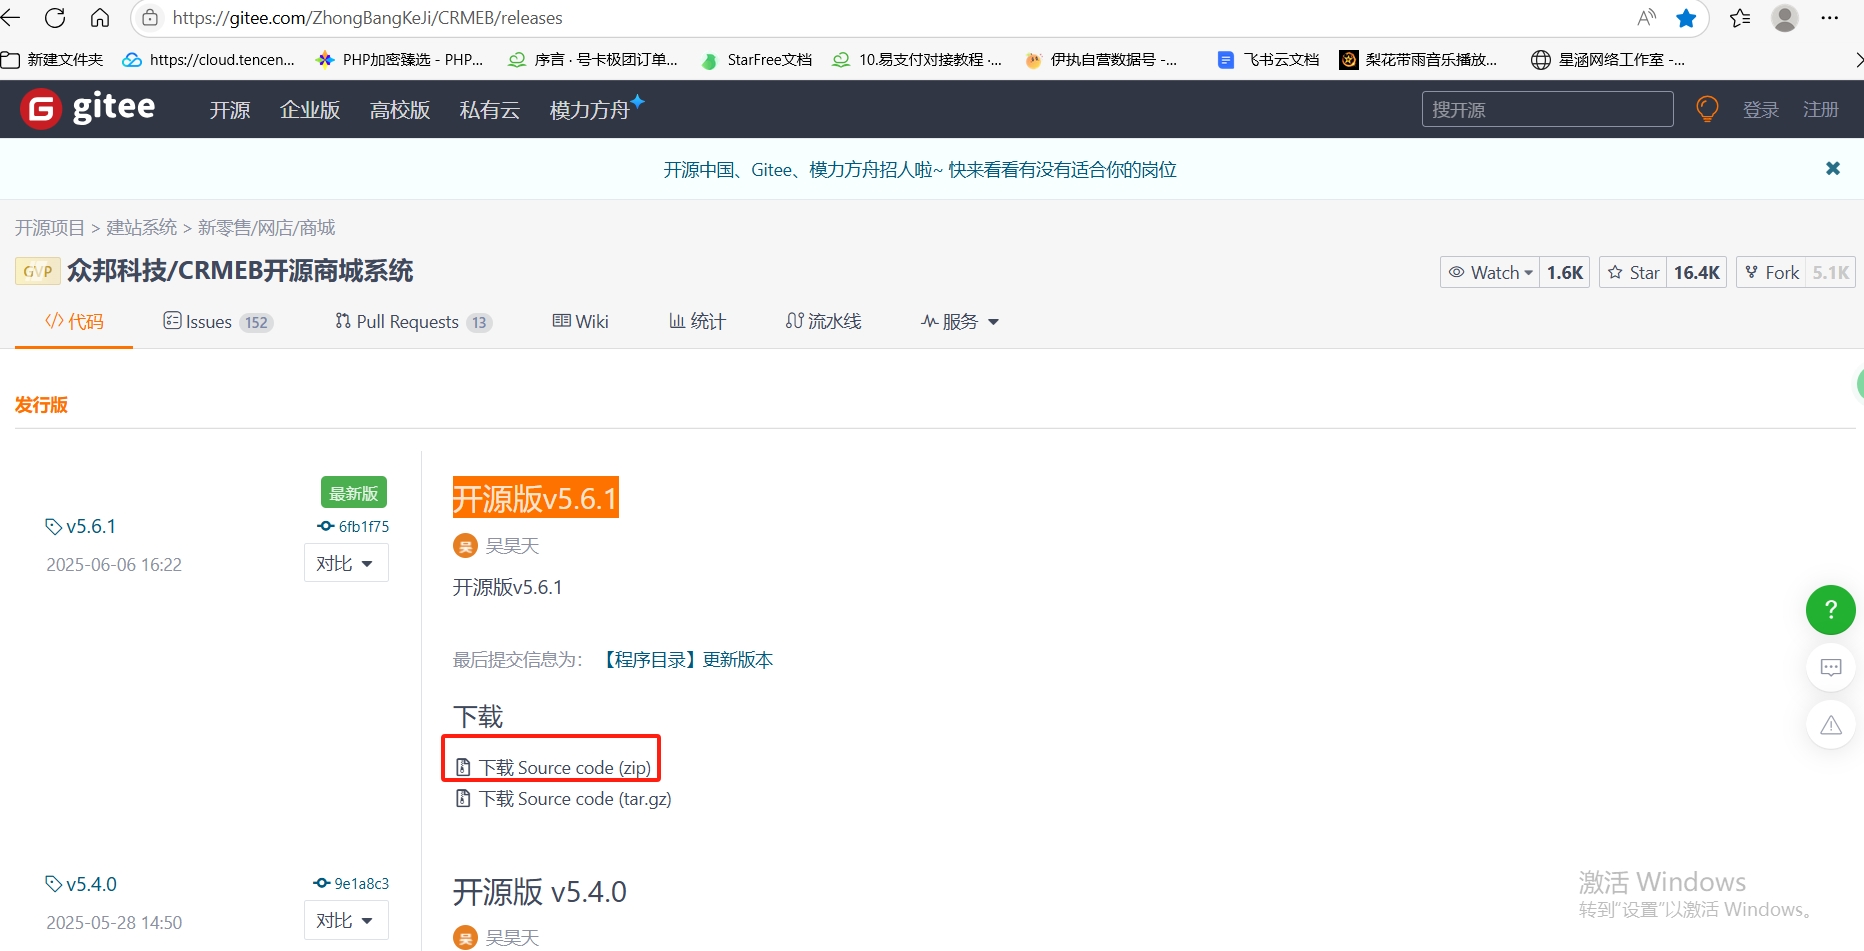The height and width of the screenshot is (951, 1864).
Task: Fork the repository
Action: (1771, 272)
